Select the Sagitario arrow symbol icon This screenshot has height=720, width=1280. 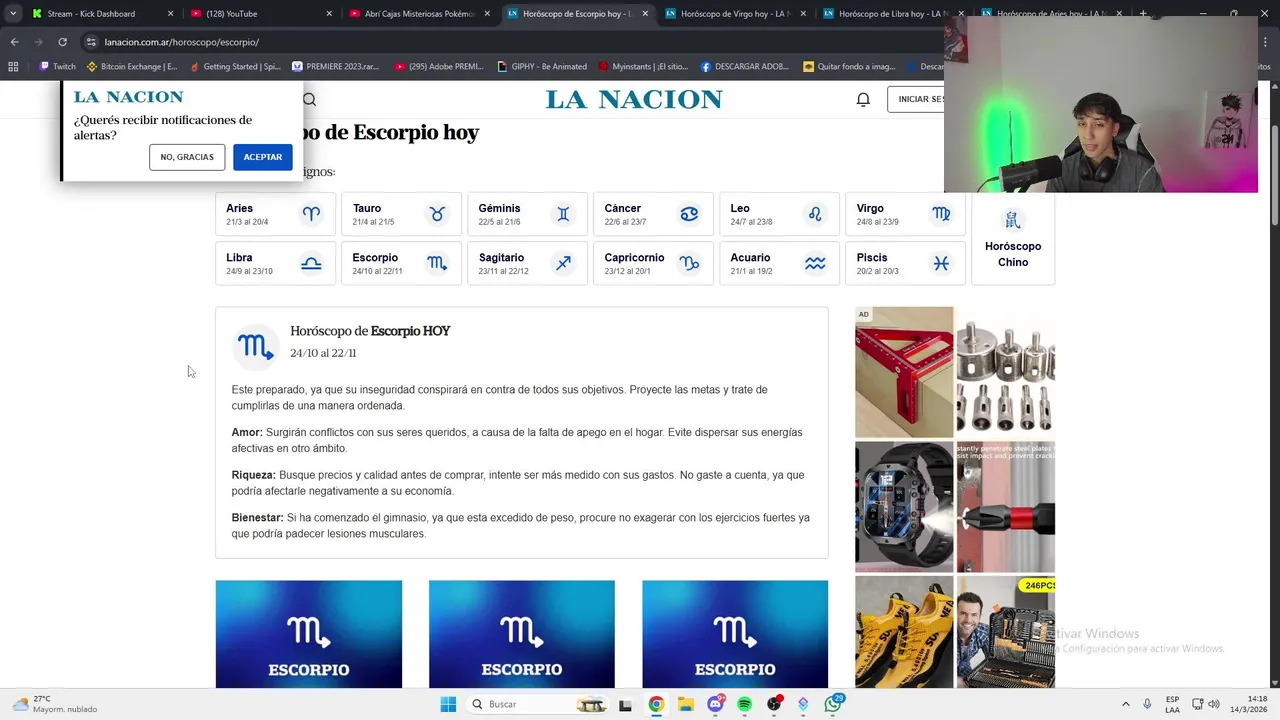point(563,263)
